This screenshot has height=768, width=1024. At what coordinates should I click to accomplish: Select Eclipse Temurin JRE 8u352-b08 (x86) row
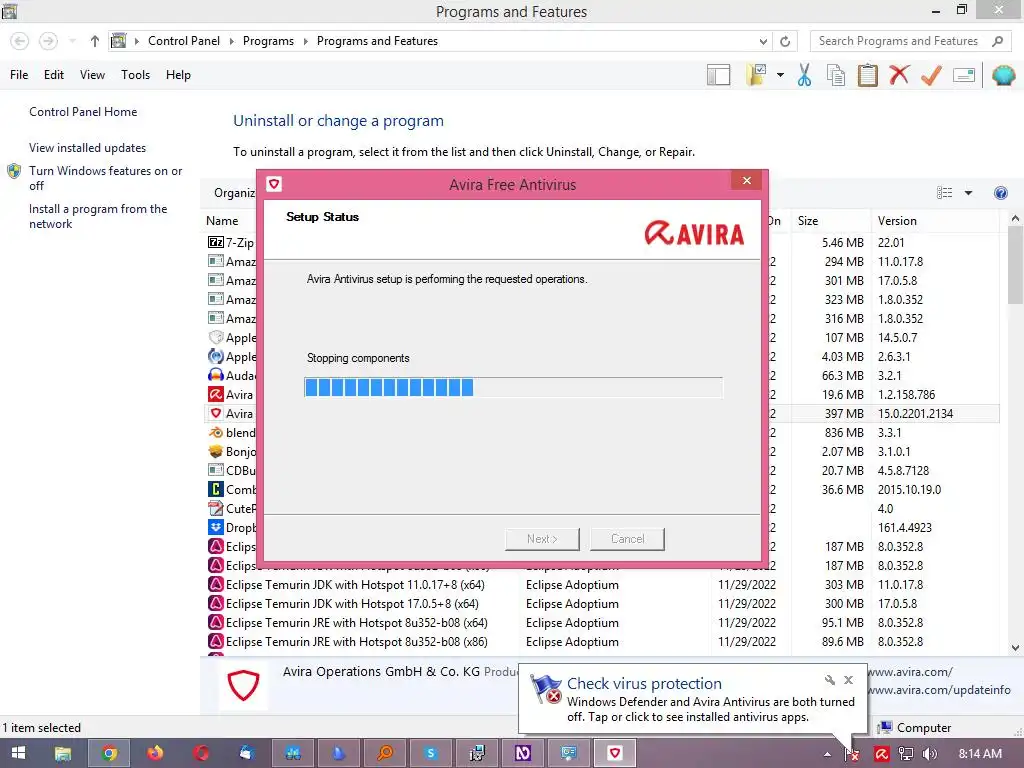pos(601,641)
